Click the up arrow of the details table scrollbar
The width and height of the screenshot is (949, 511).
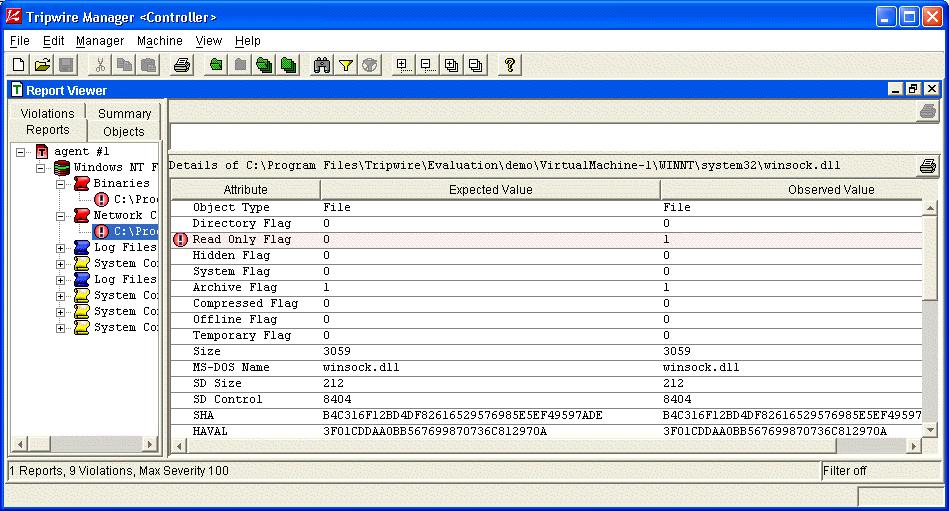[x=930, y=208]
